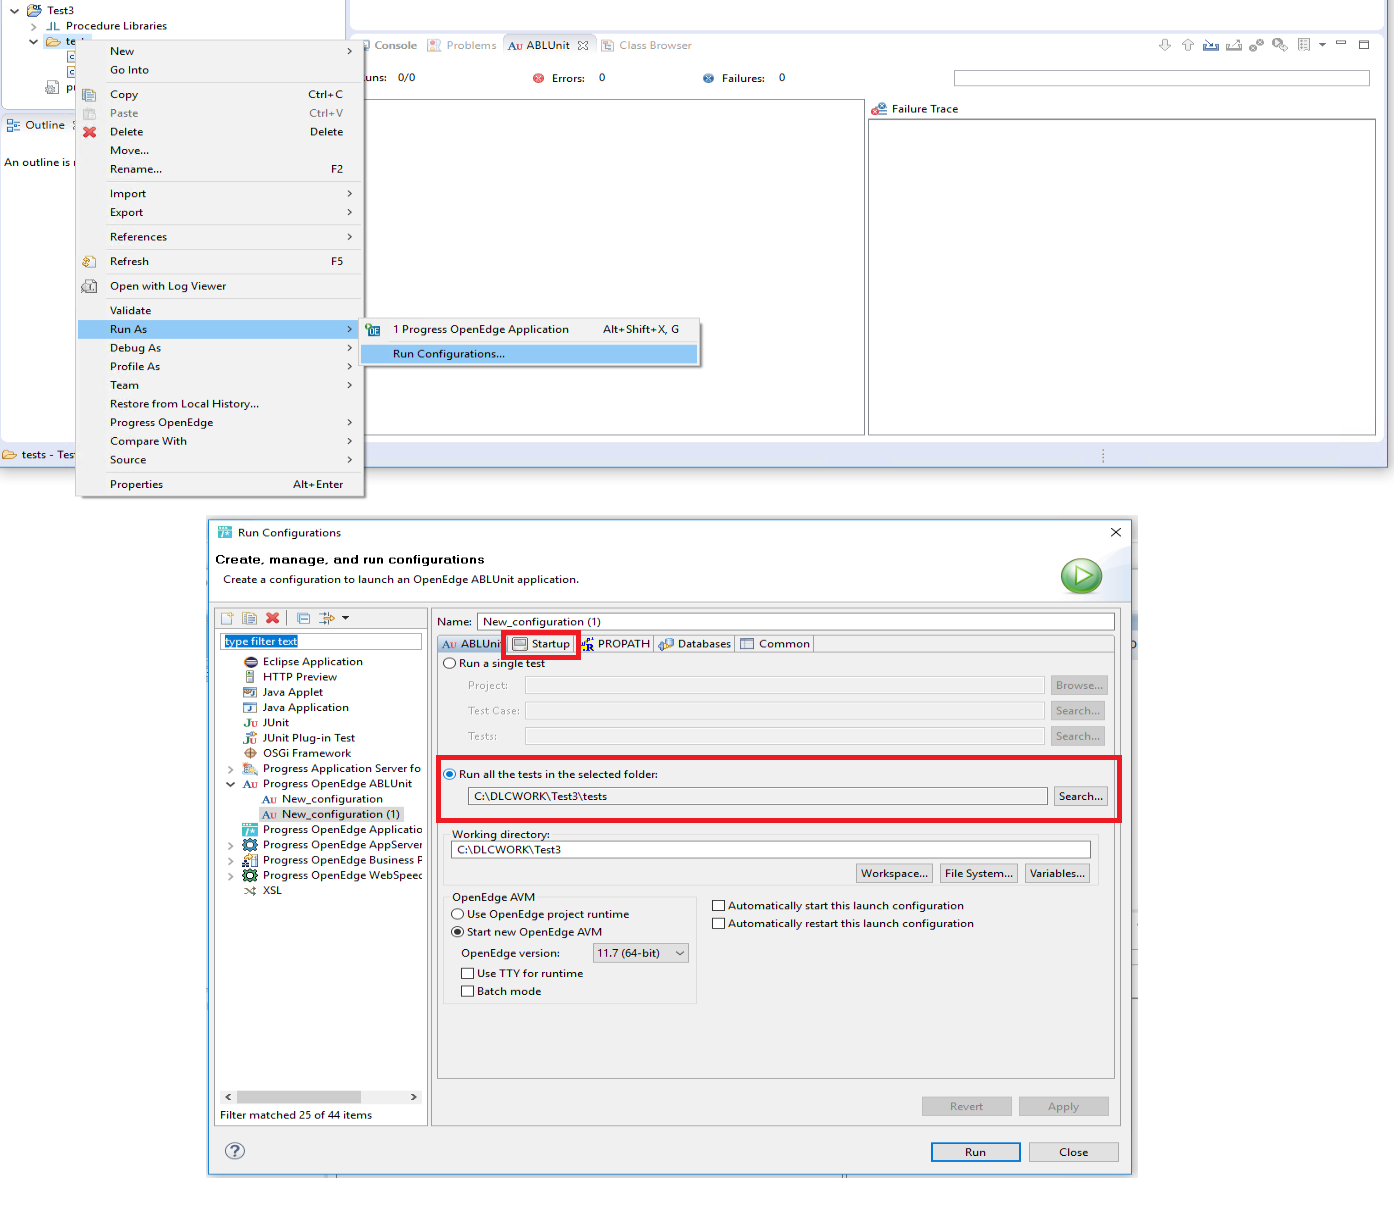Rerun the last ABLUnit test

[1280, 45]
